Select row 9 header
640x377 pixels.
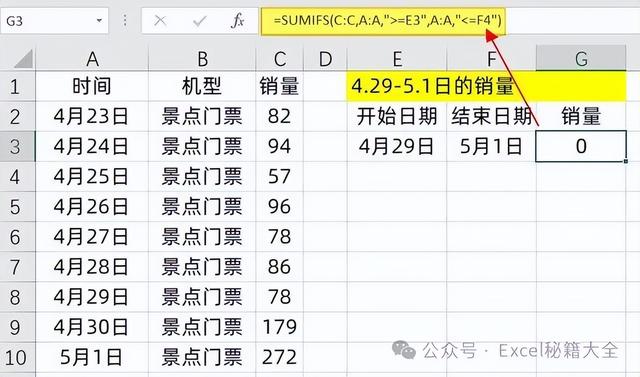pyautogui.click(x=18, y=327)
